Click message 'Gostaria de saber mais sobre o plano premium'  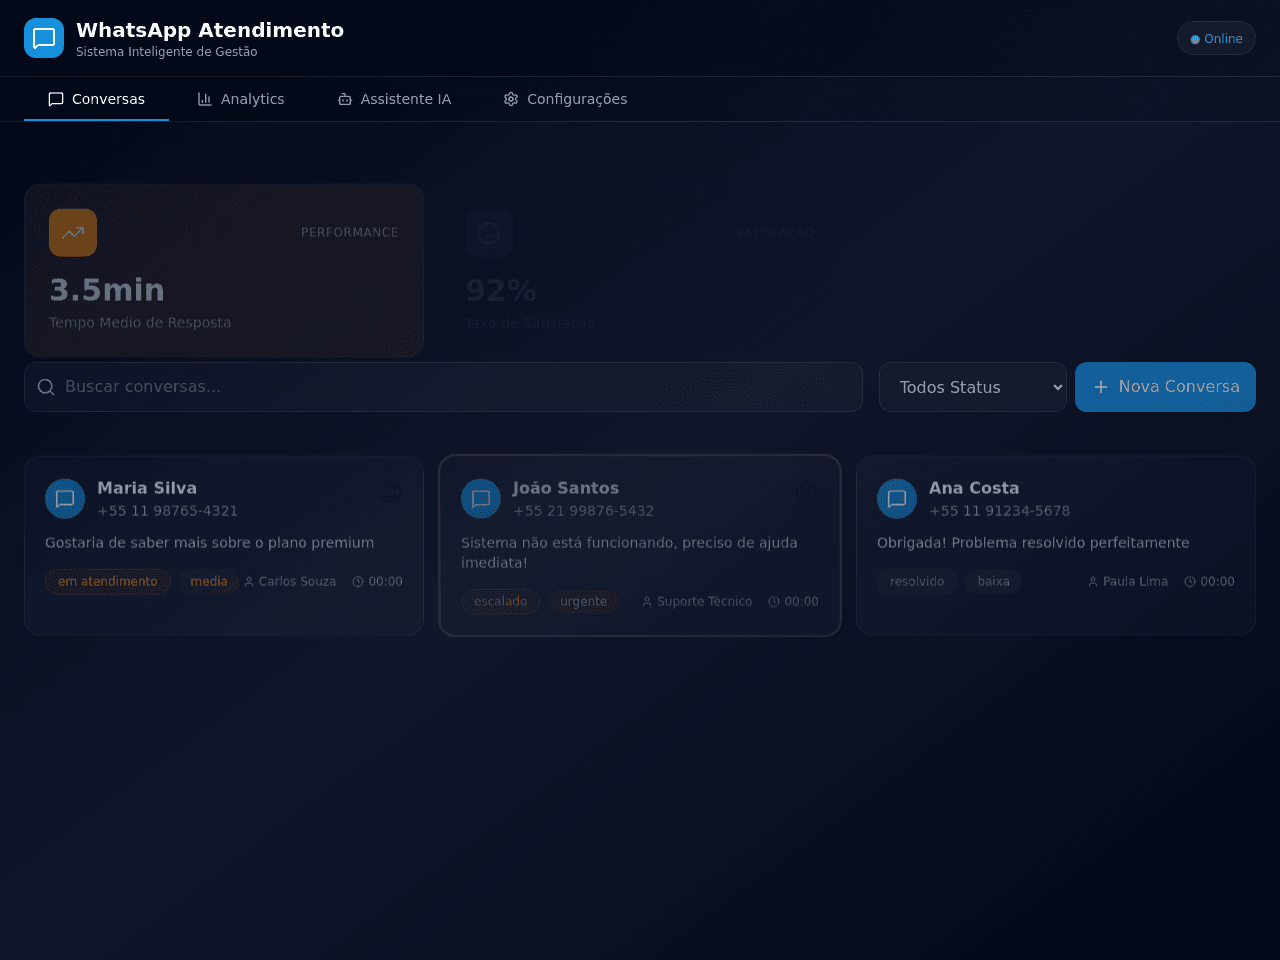[x=210, y=543]
